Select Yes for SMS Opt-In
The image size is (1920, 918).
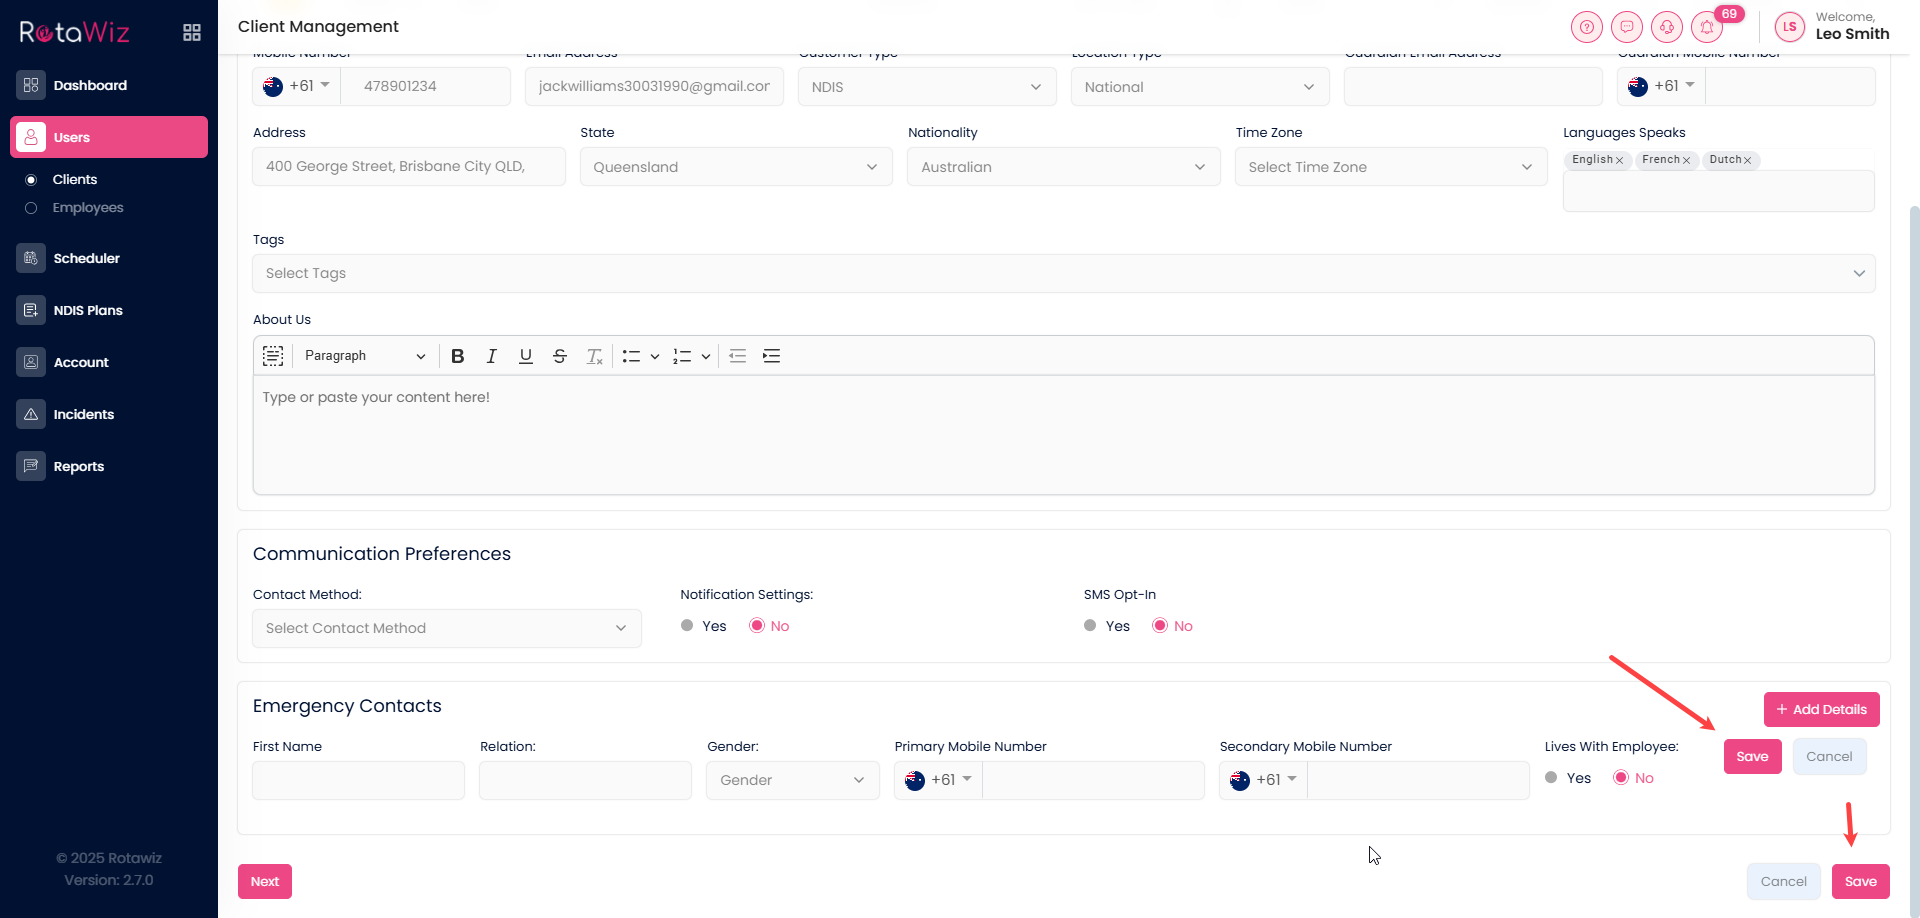(x=1090, y=626)
